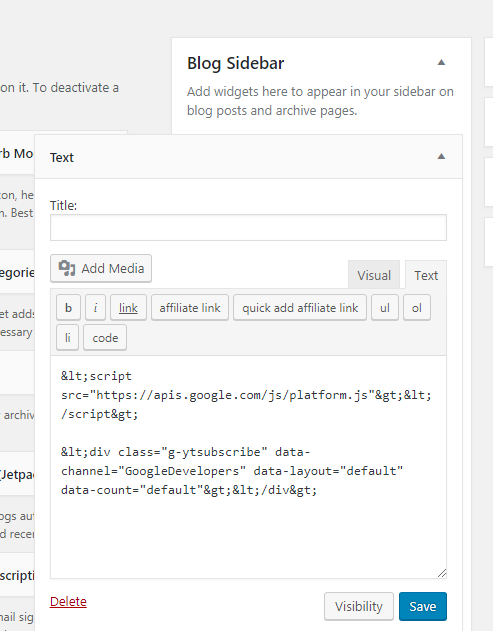Click the affiliate link button
The image size is (493, 631).
pos(190,308)
